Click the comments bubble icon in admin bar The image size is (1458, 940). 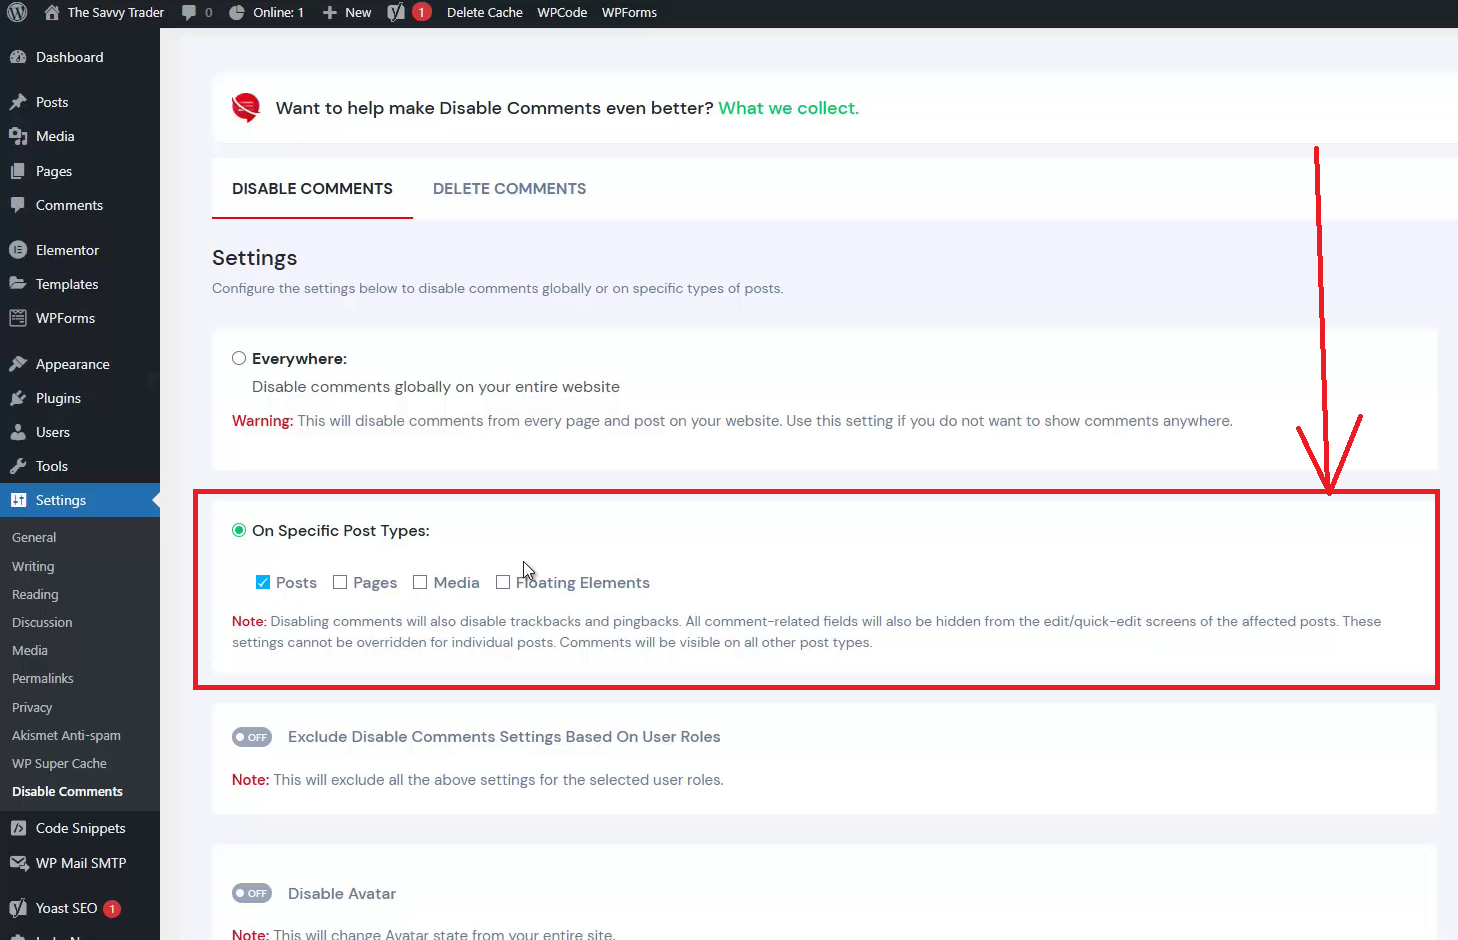click(x=189, y=13)
